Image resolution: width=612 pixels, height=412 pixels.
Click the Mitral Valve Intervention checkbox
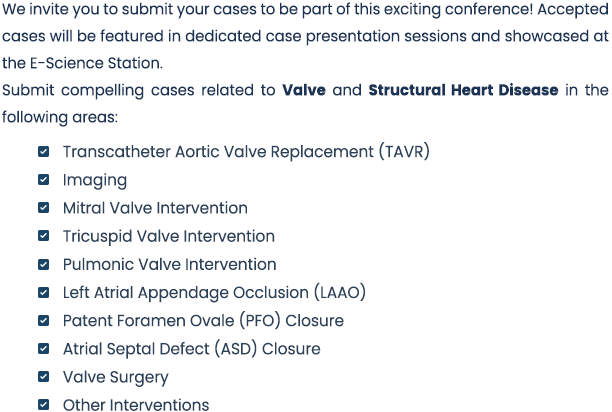coord(43,208)
